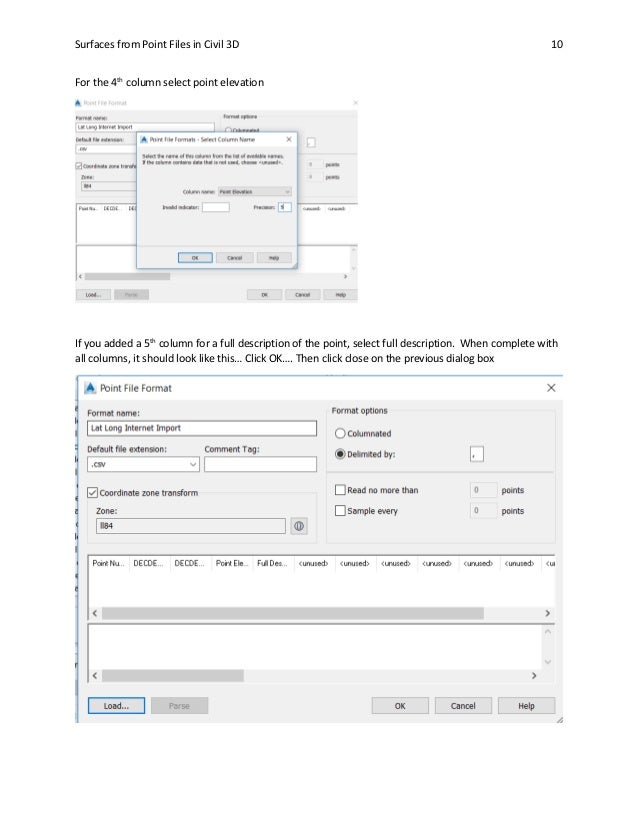This screenshot has height=826, width=638.
Task: Click right arrow of preview pane scrollbar
Action: (534, 675)
